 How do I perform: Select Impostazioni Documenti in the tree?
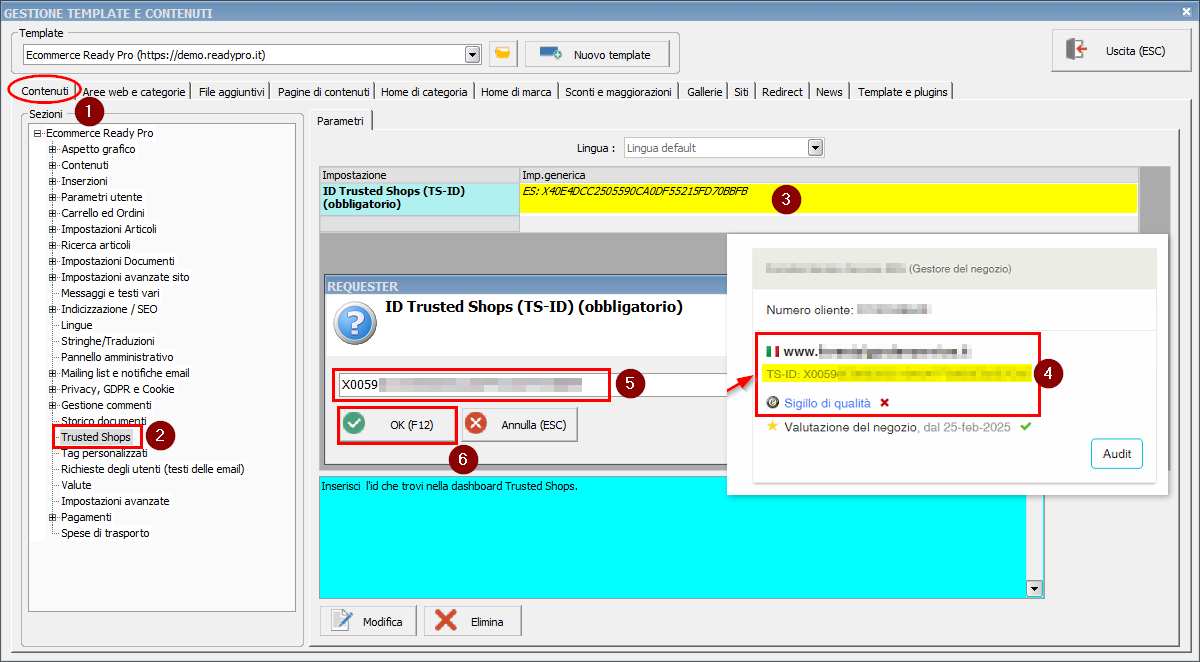tap(118, 261)
